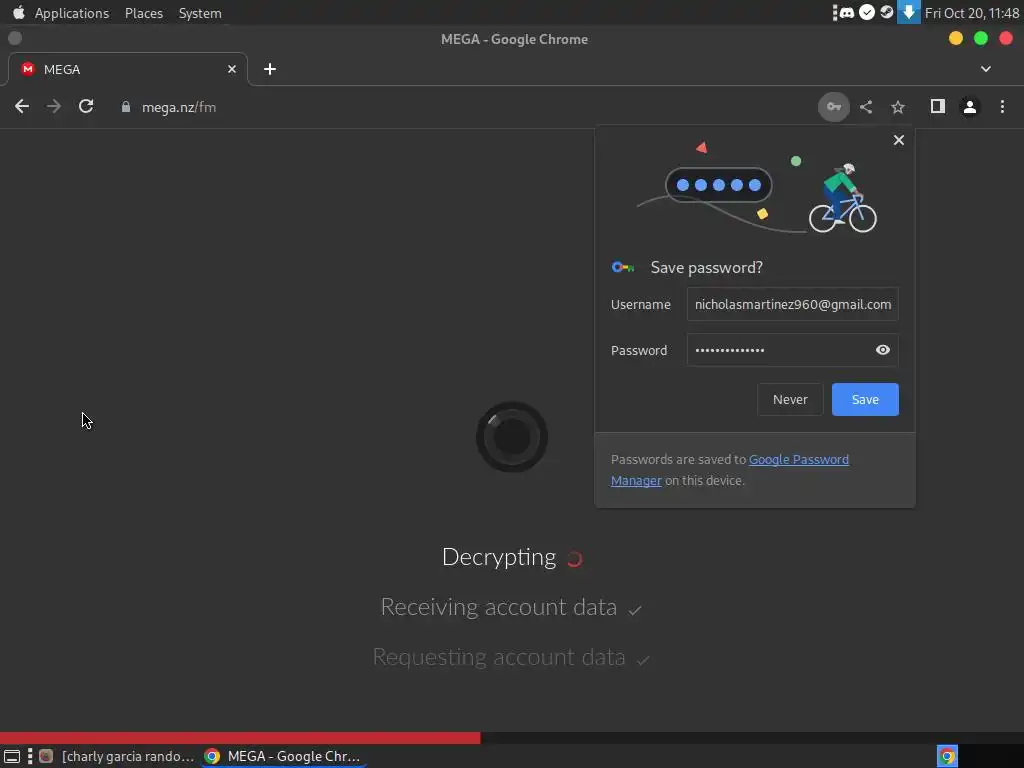Click the Chrome icon in bottom-right tray
The height and width of the screenshot is (768, 1024).
click(947, 756)
